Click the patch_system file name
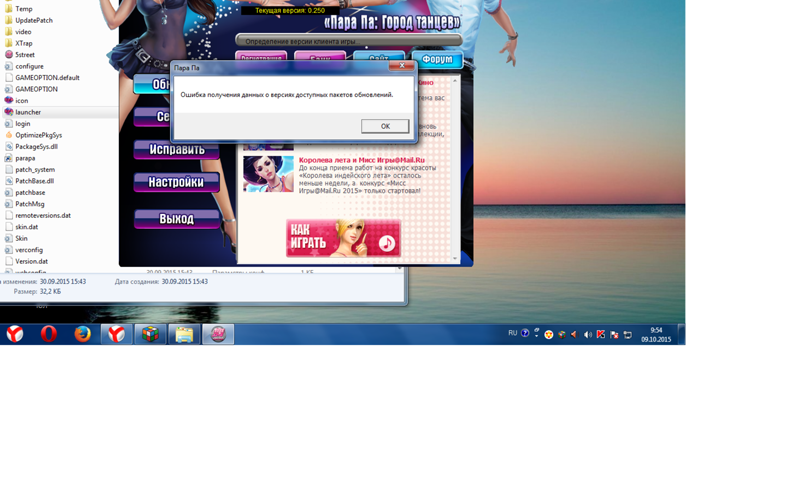 pos(35,169)
